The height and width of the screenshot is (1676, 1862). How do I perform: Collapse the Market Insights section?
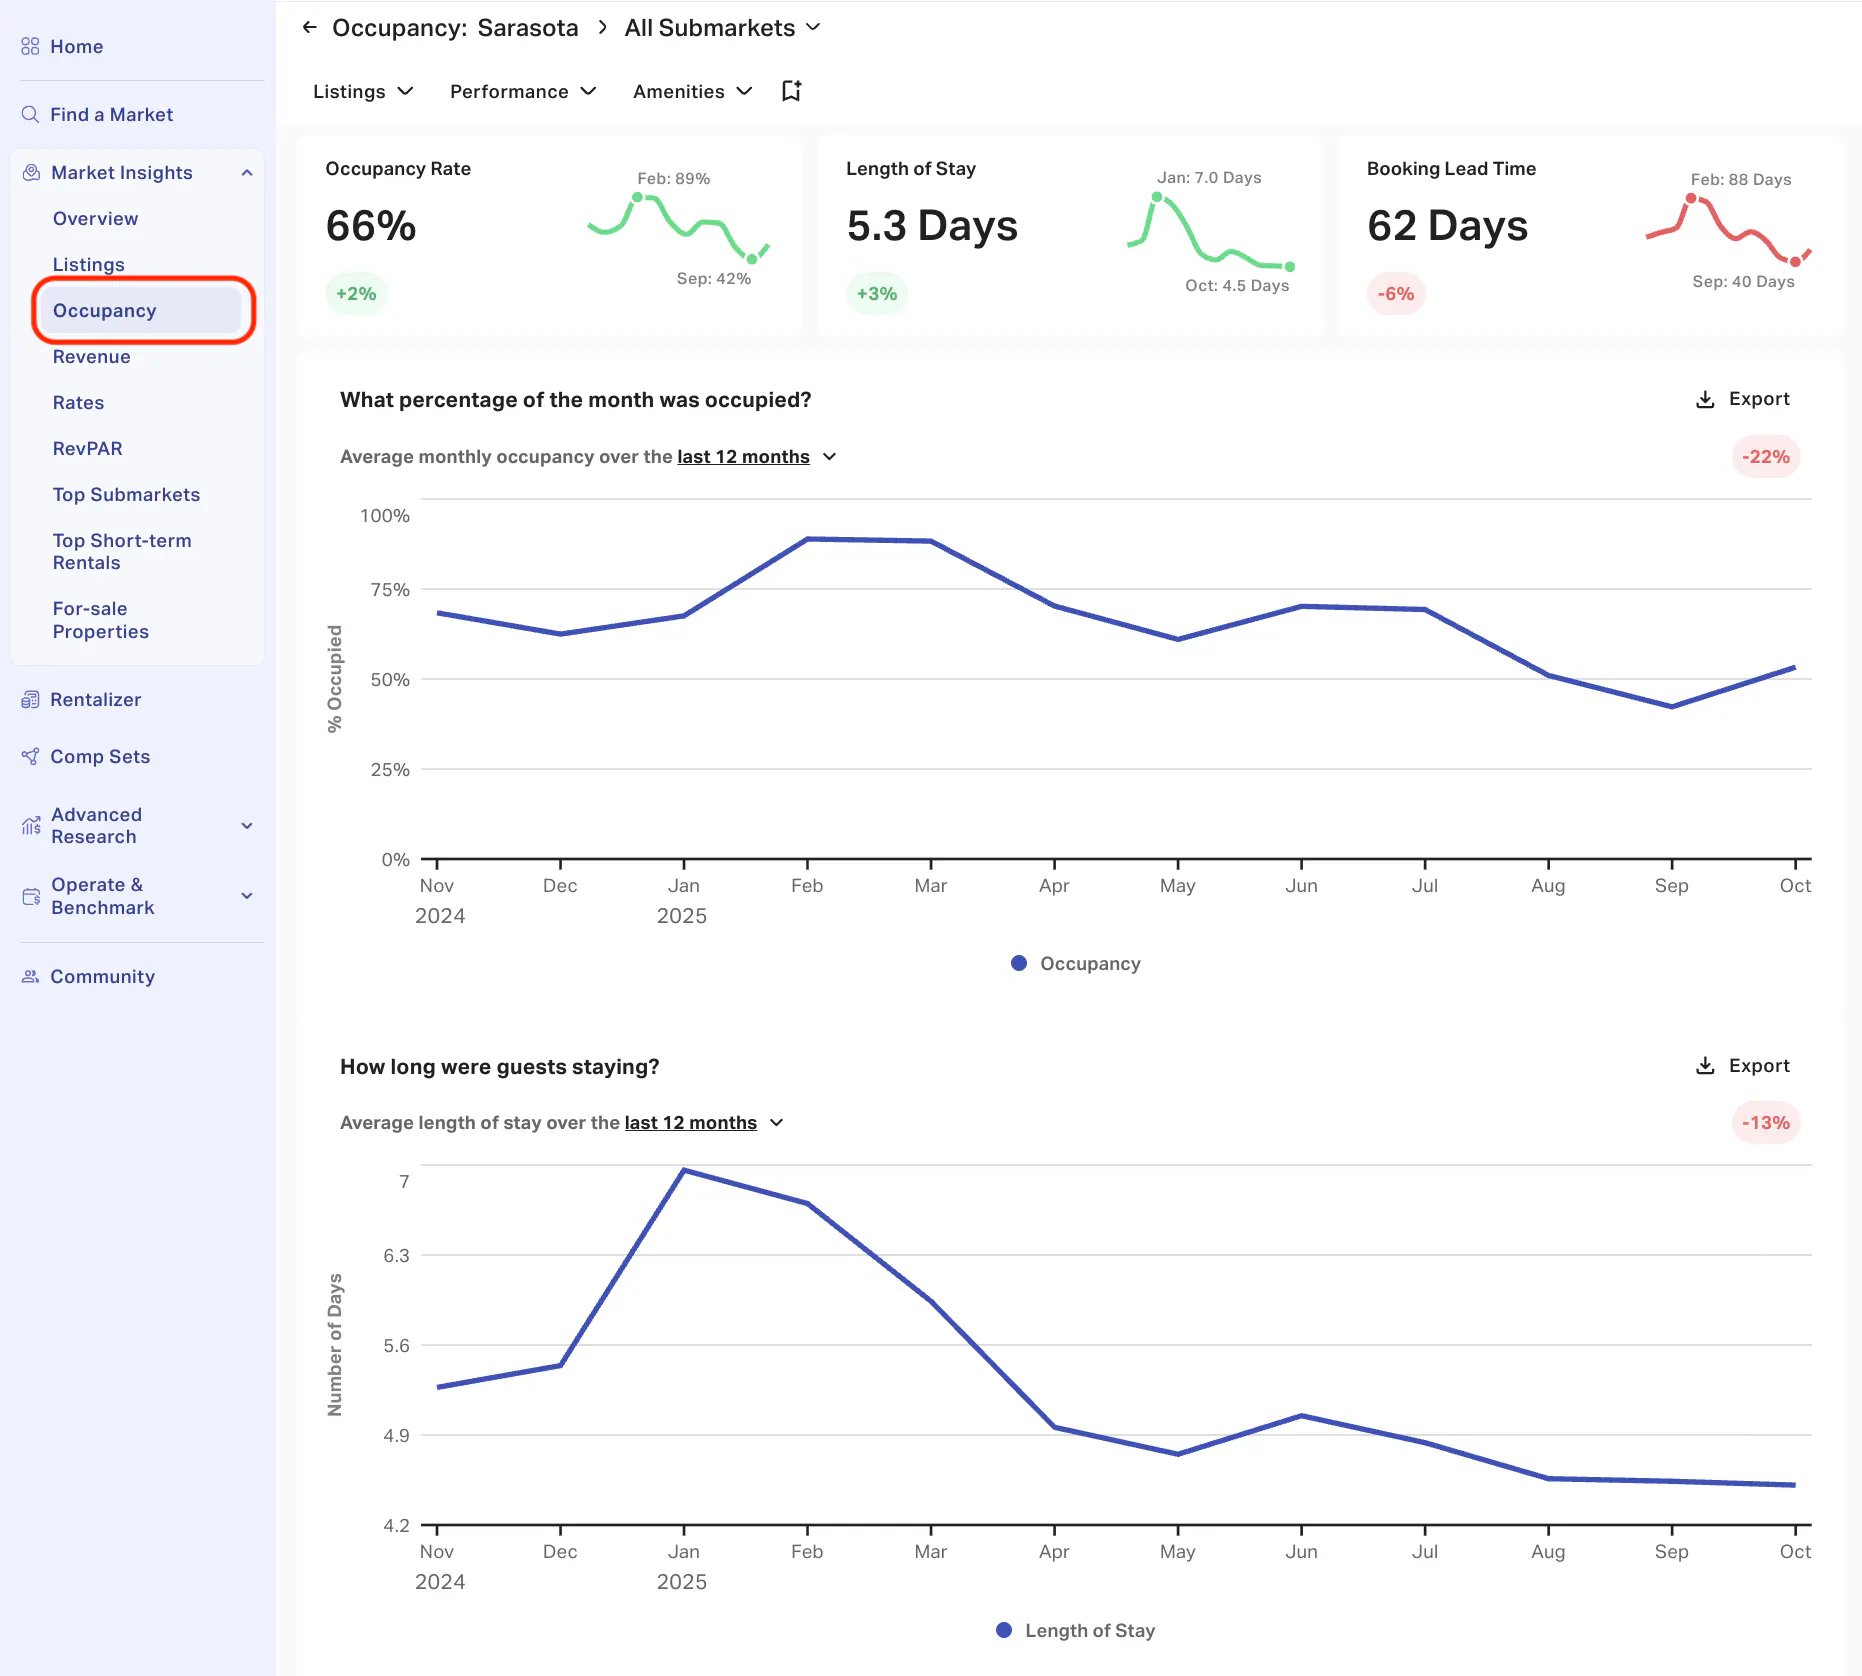(246, 173)
